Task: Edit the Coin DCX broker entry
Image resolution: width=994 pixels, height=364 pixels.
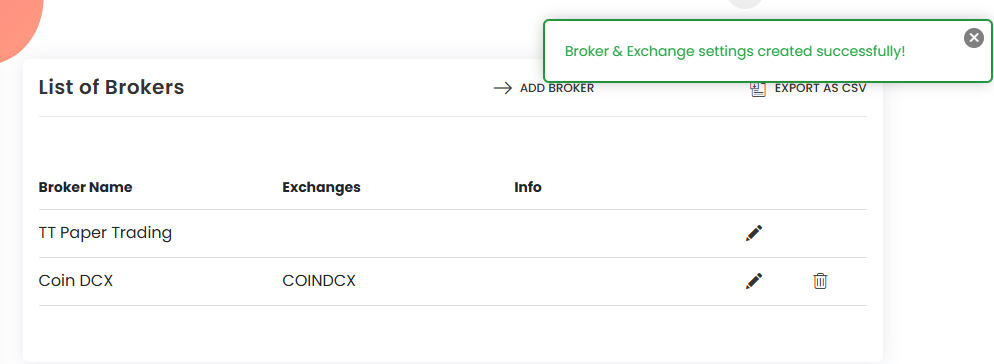Action: pos(754,281)
